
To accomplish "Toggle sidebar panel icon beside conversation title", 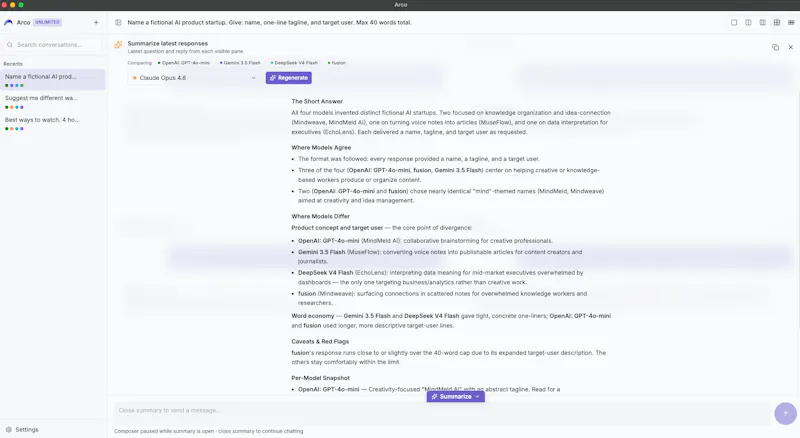I will point(118,22).
